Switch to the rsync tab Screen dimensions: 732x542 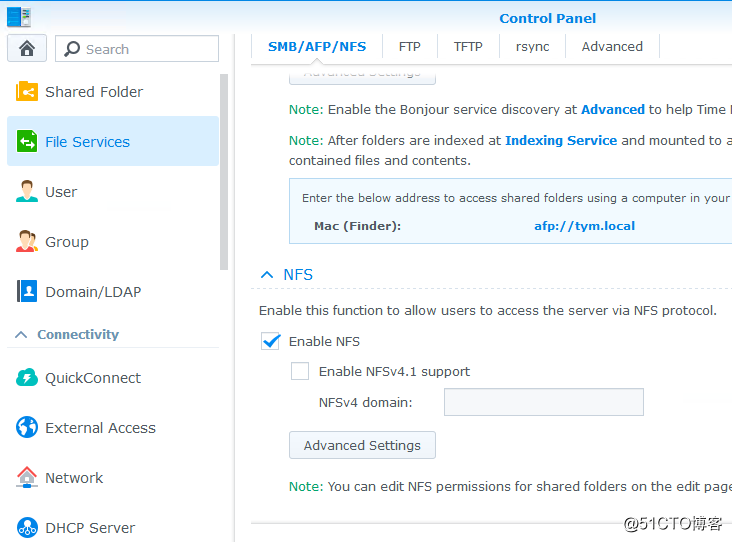click(532, 47)
